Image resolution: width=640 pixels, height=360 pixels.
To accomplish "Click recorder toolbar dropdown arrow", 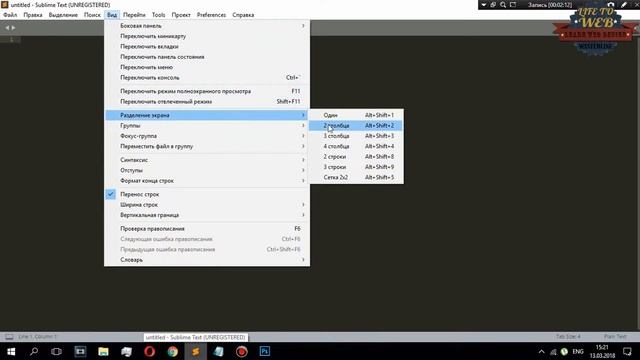I will pos(484,5).
